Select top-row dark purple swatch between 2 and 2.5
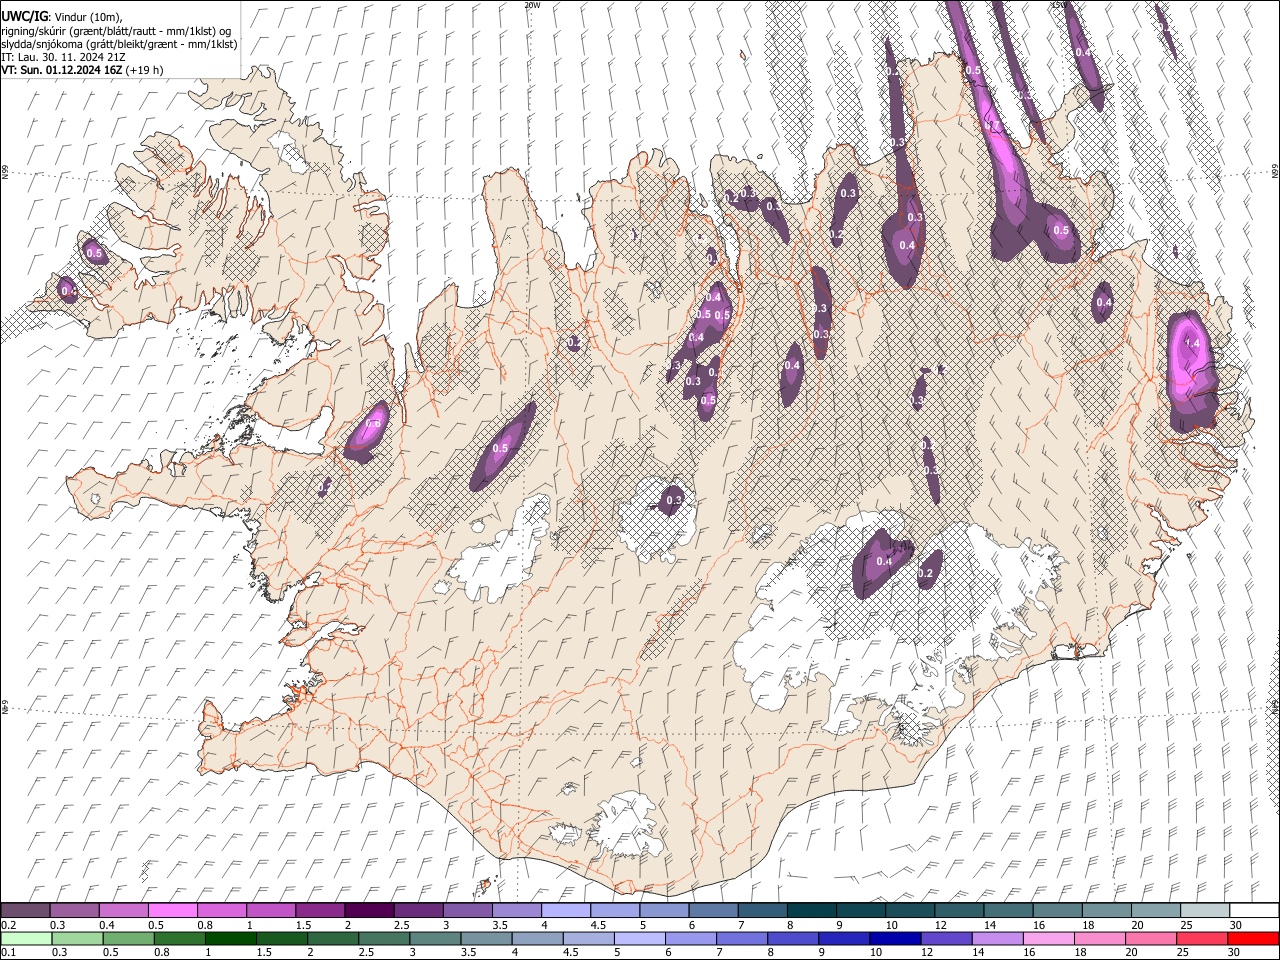Viewport: 1280px width, 960px height. pyautogui.click(x=369, y=910)
